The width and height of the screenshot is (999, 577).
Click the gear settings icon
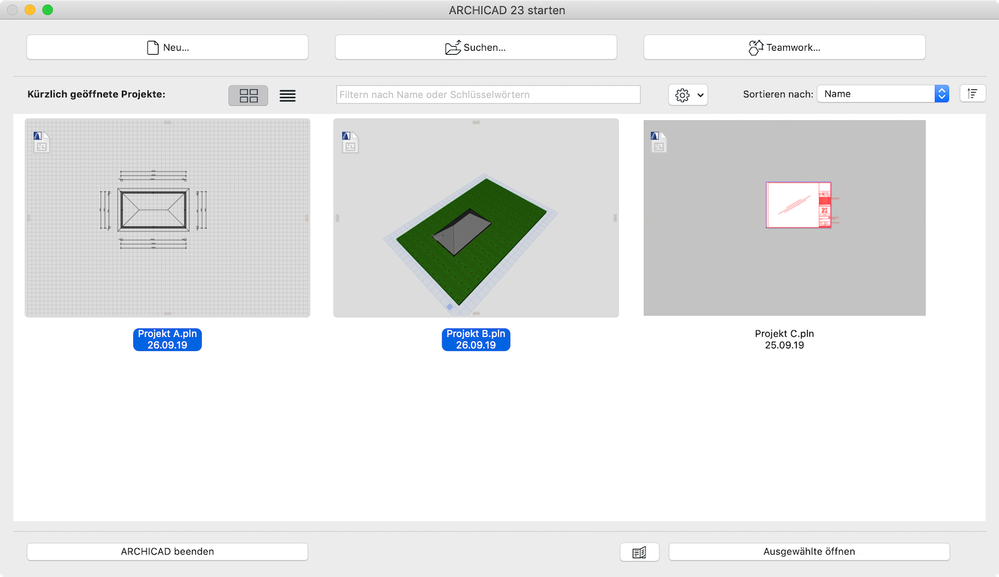click(x=683, y=94)
